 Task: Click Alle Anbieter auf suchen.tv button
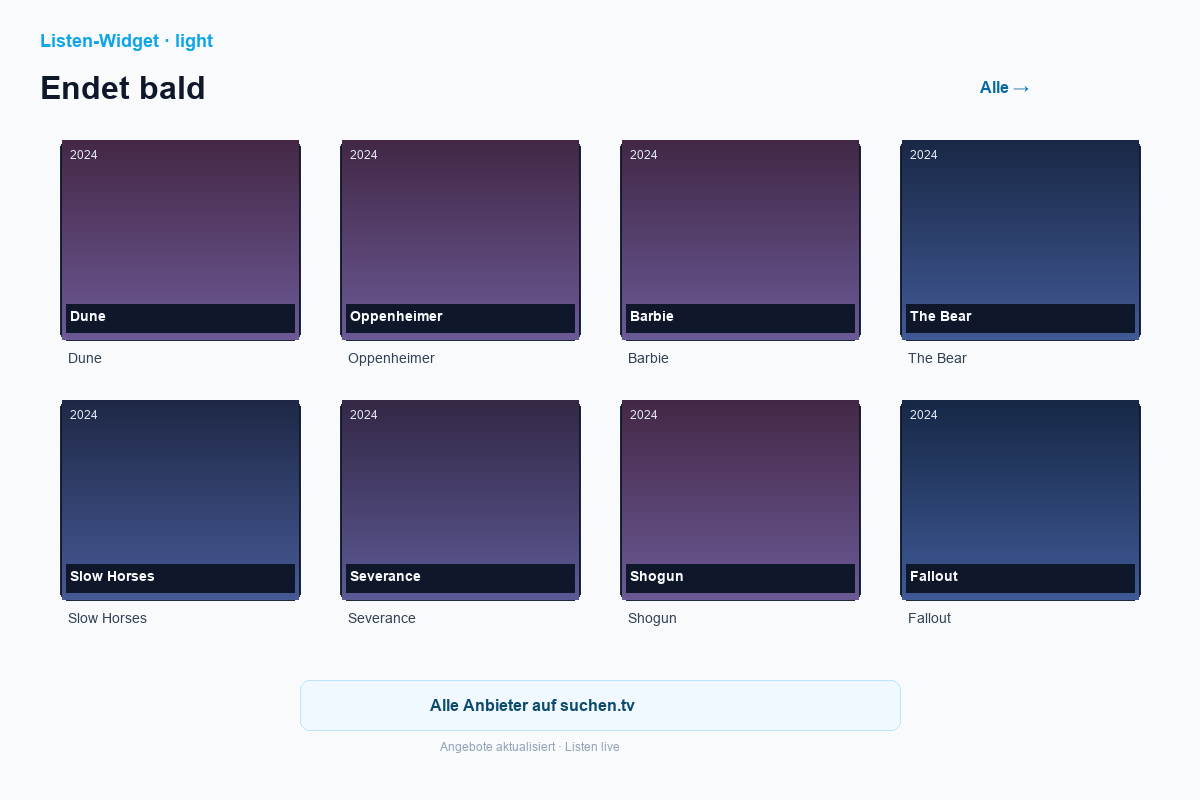pos(600,705)
